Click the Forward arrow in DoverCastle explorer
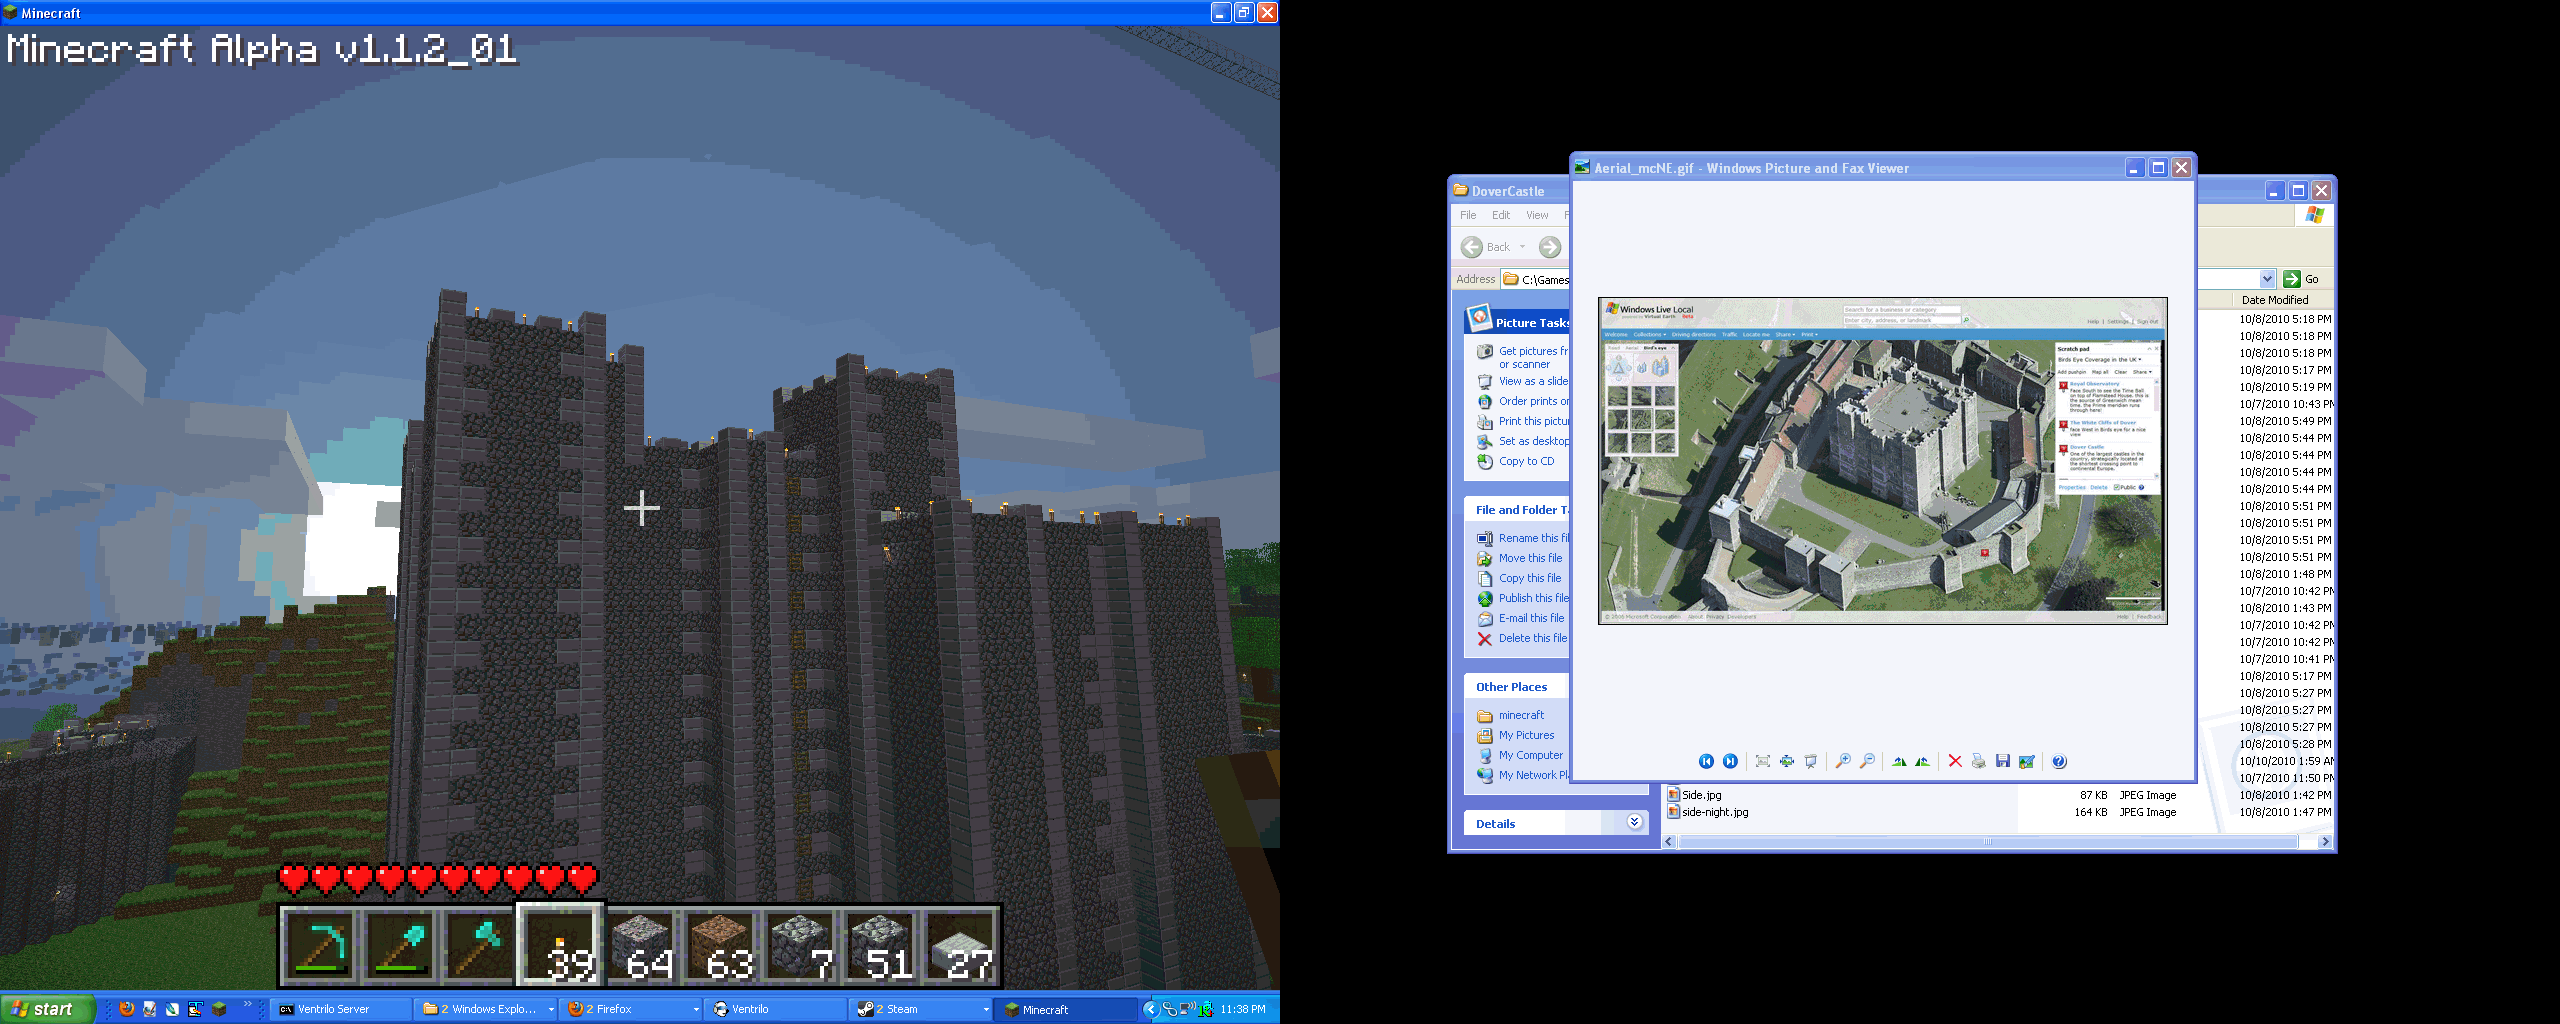Image resolution: width=2560 pixels, height=1024 pixels. pyautogui.click(x=1549, y=247)
